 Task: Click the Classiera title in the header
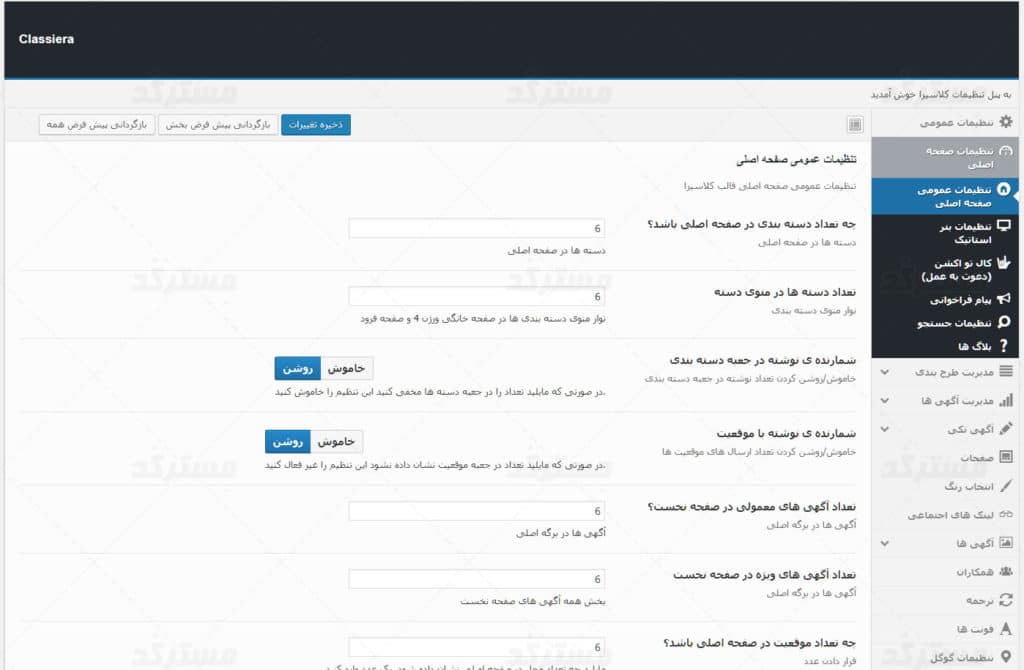click(x=46, y=39)
